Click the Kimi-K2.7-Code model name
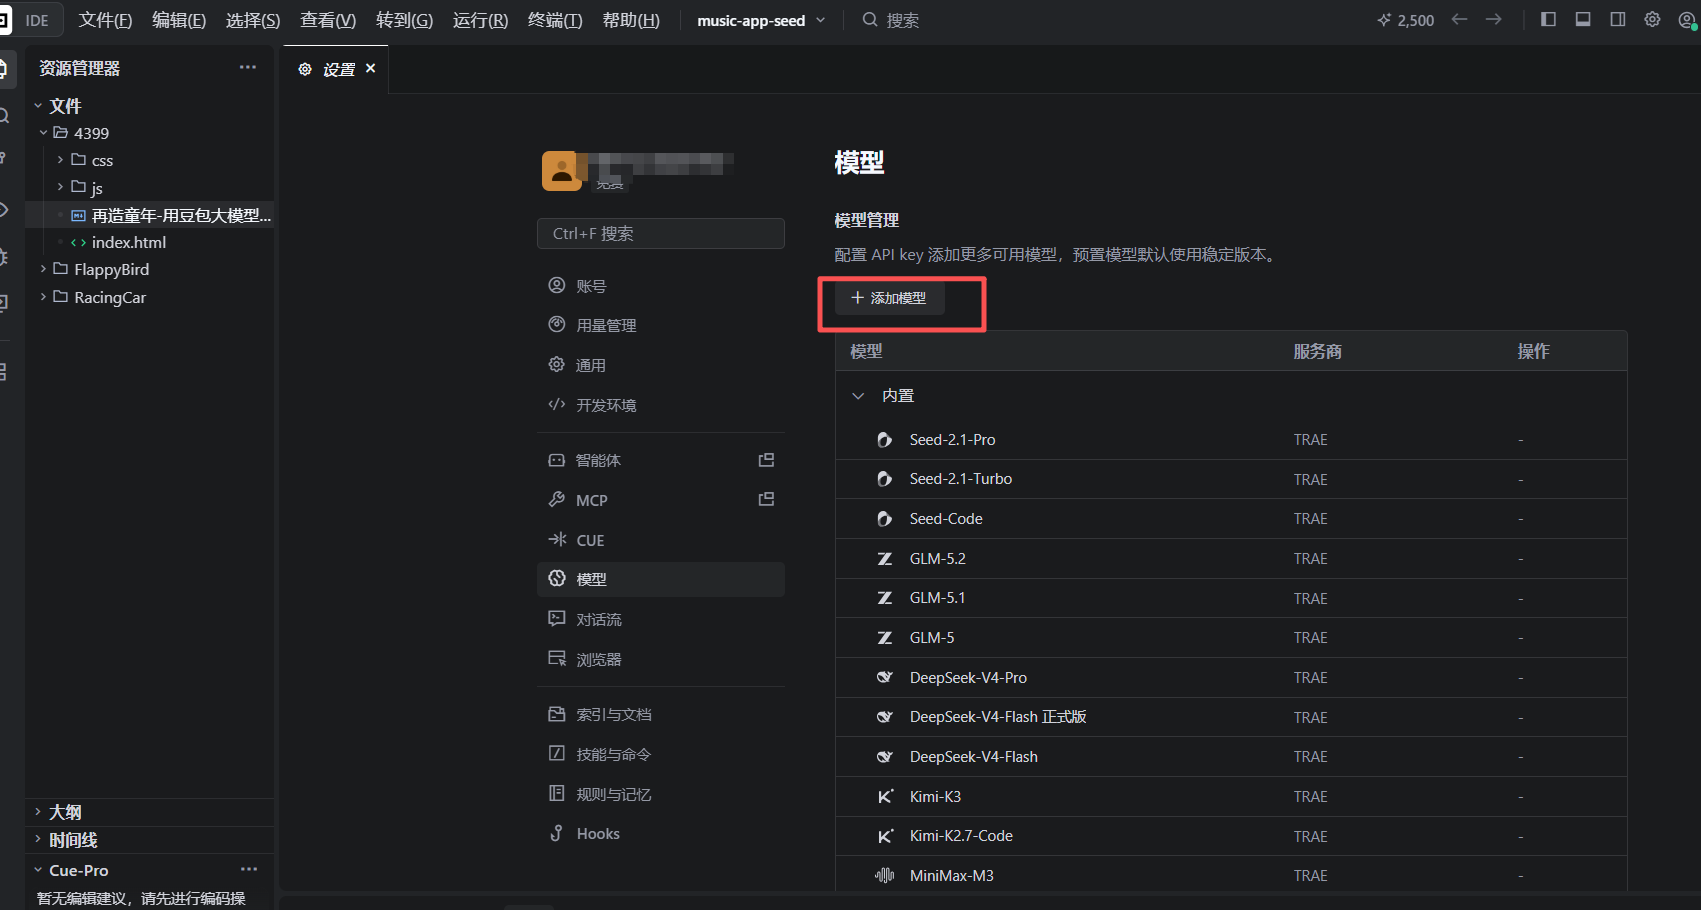Image resolution: width=1701 pixels, height=910 pixels. pos(961,836)
